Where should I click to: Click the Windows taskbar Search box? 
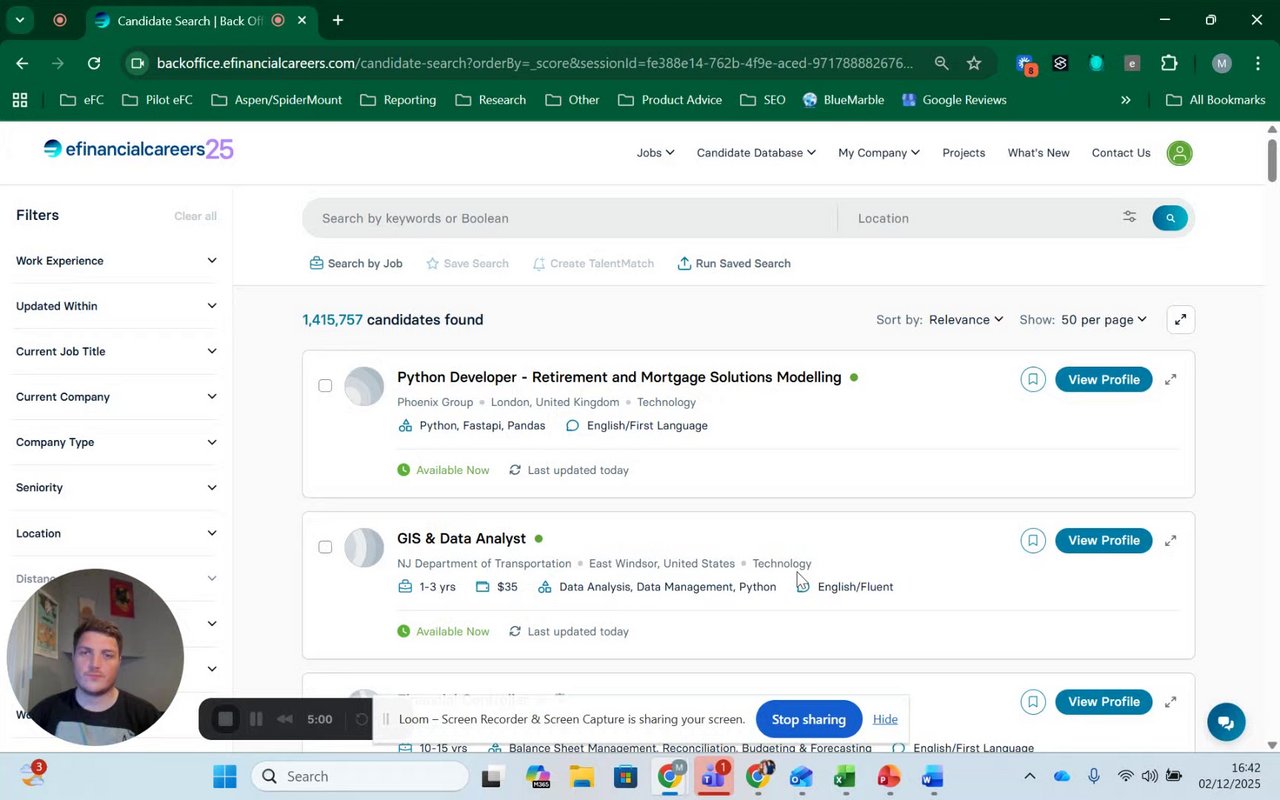[359, 776]
